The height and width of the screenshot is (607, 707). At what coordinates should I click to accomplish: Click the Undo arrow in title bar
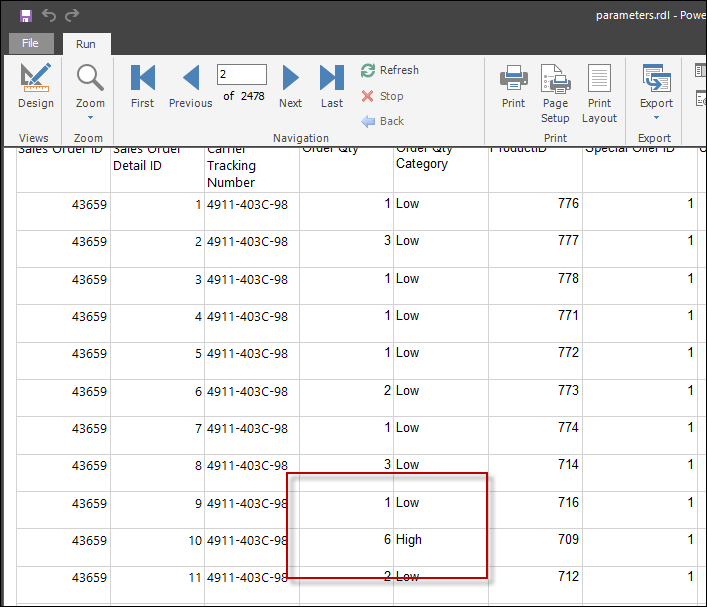click(49, 15)
